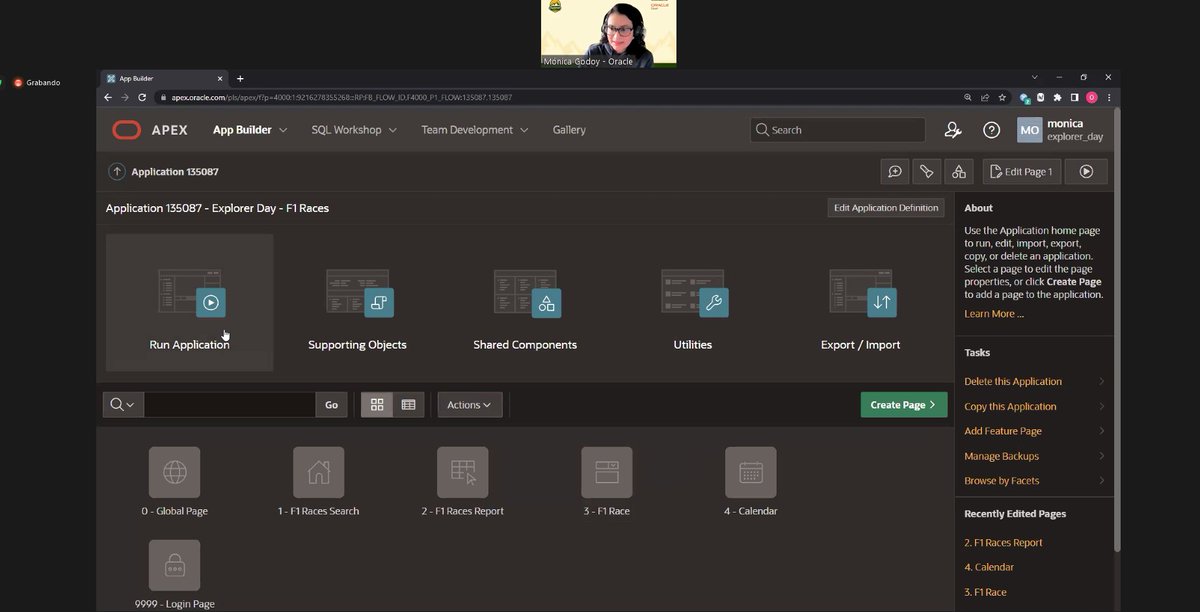Click the Go search button
Viewport: 1200px width, 612px height.
[331, 404]
